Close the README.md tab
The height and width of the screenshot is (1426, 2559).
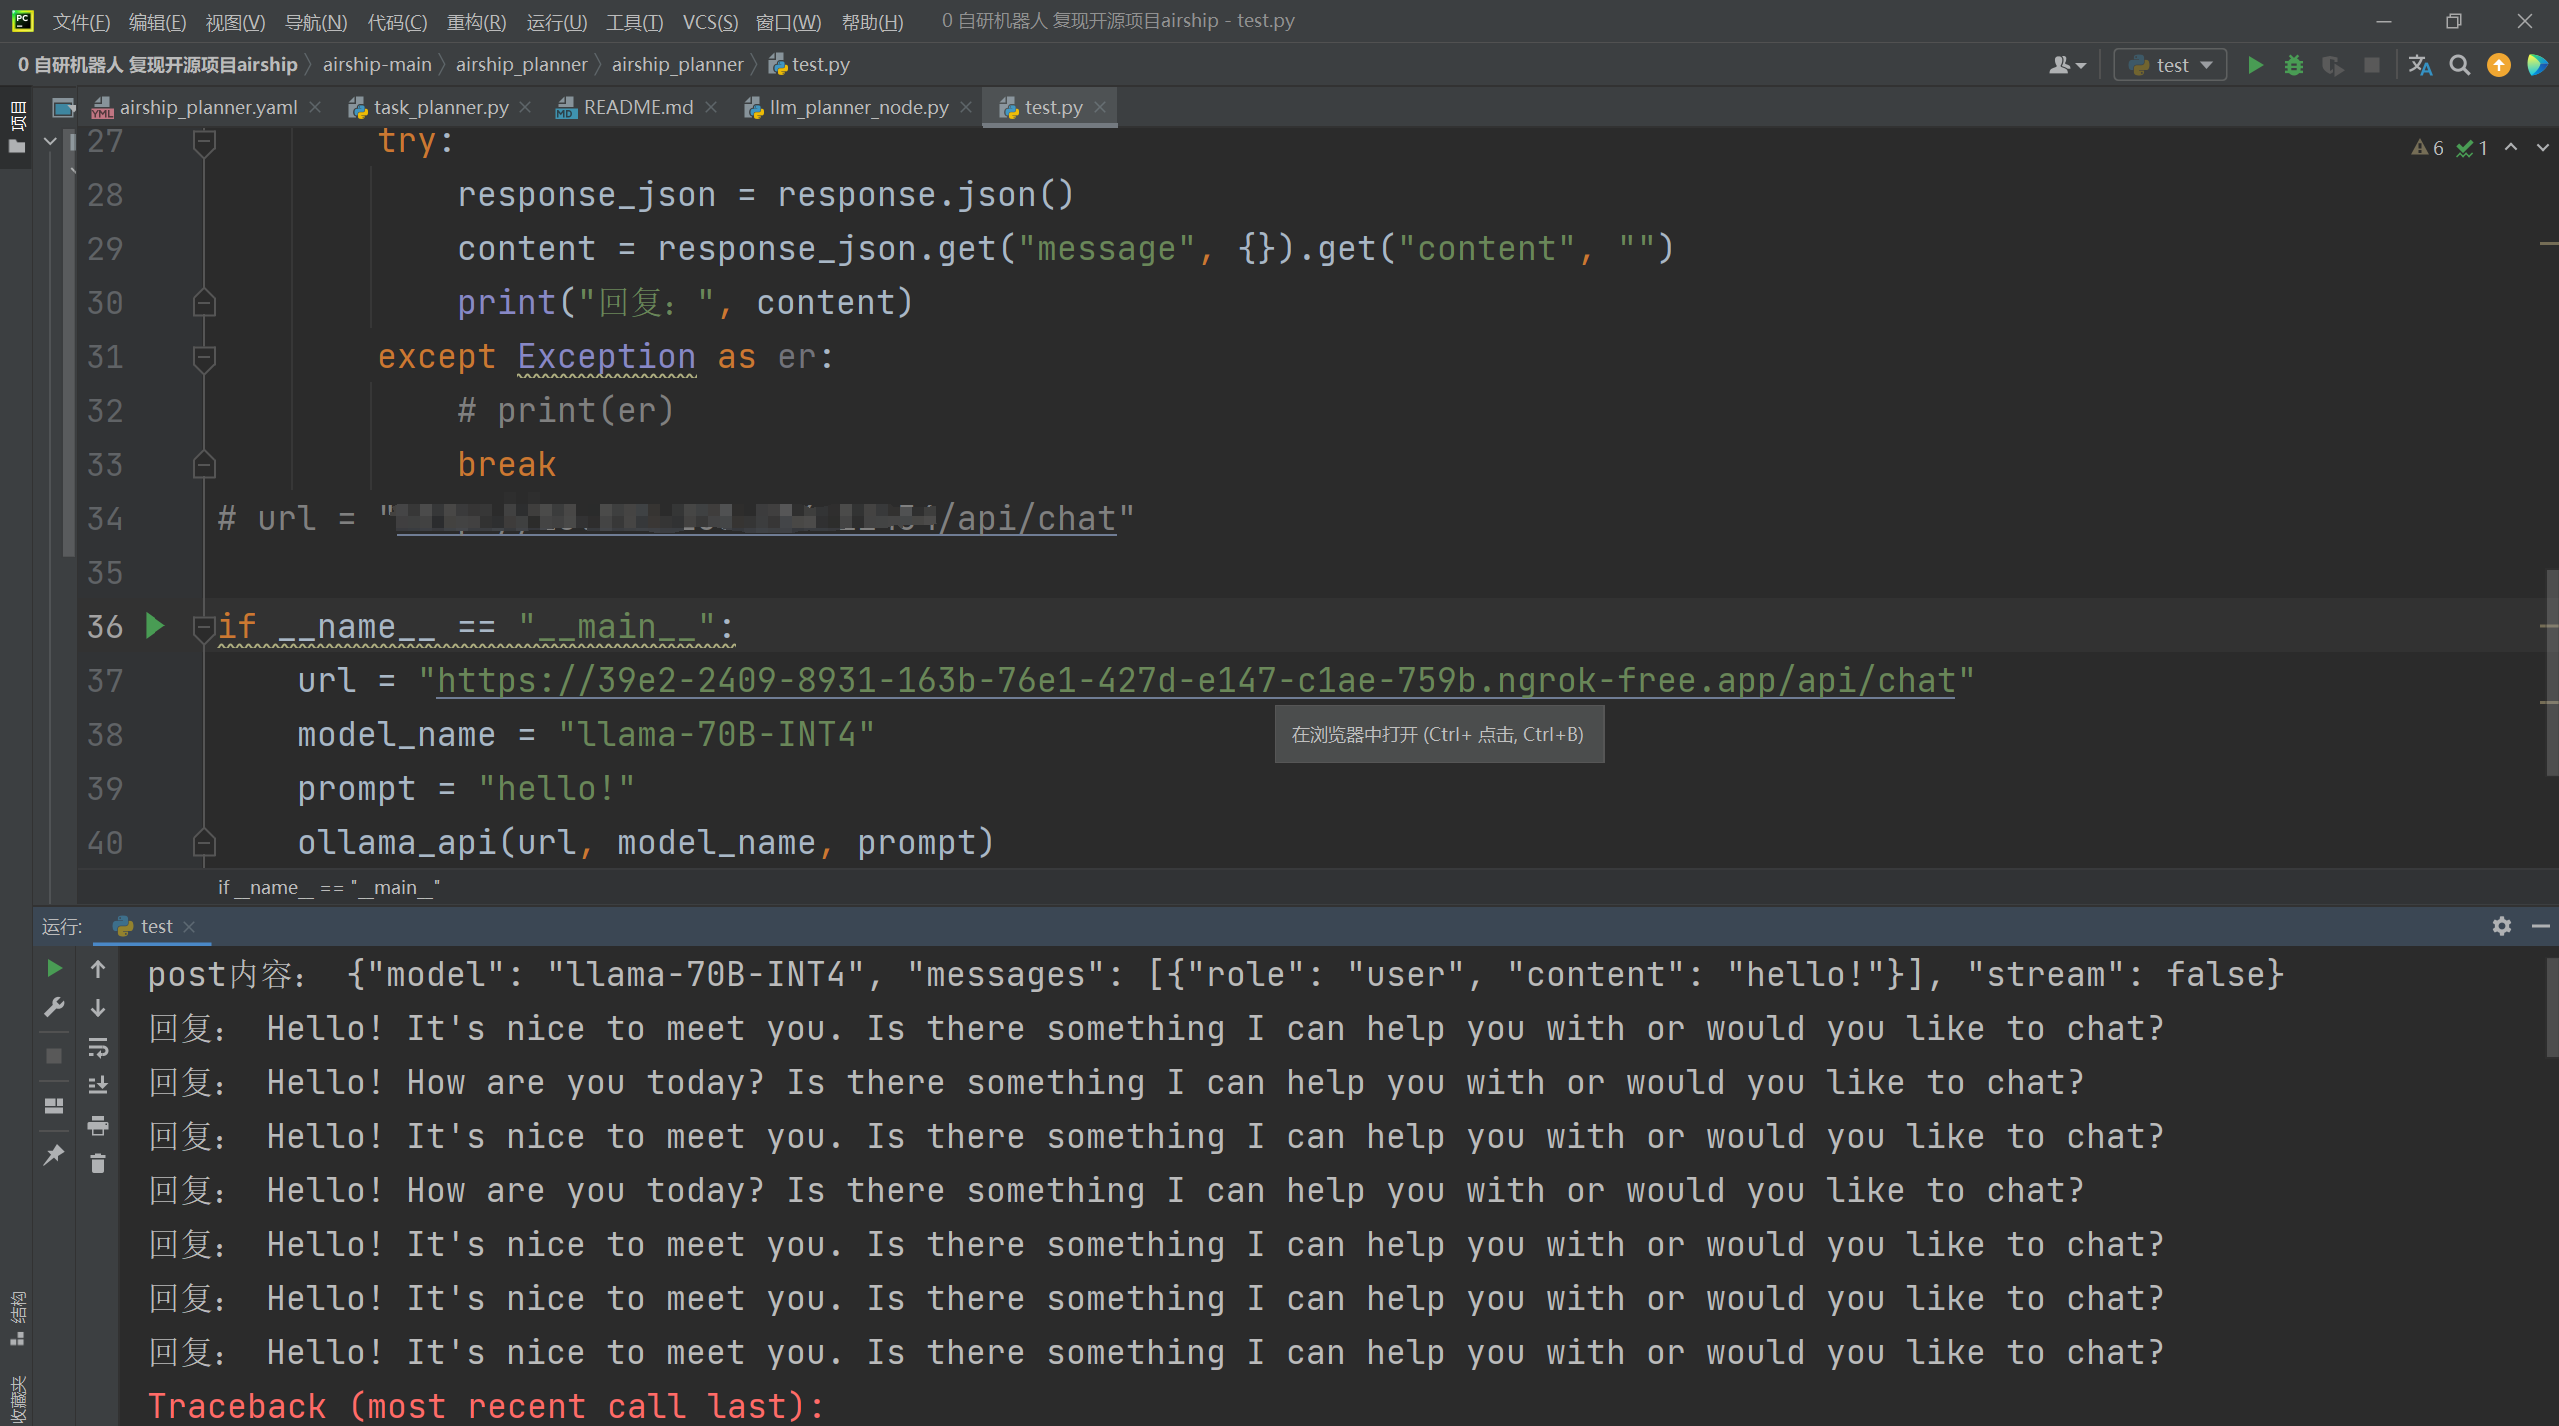711,107
